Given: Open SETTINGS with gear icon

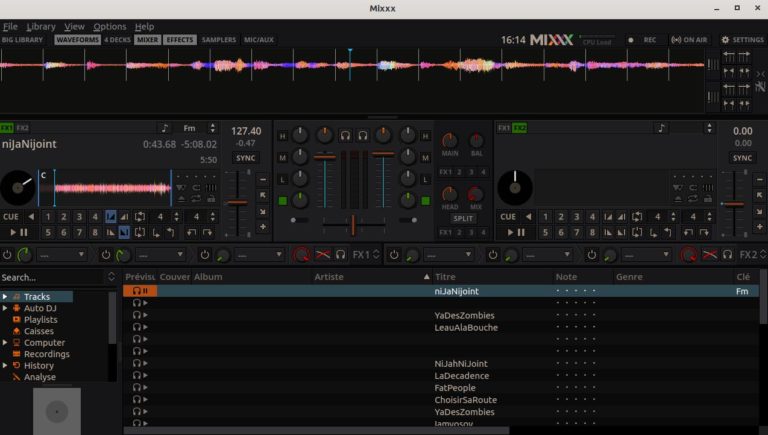Looking at the screenshot, I should point(743,40).
